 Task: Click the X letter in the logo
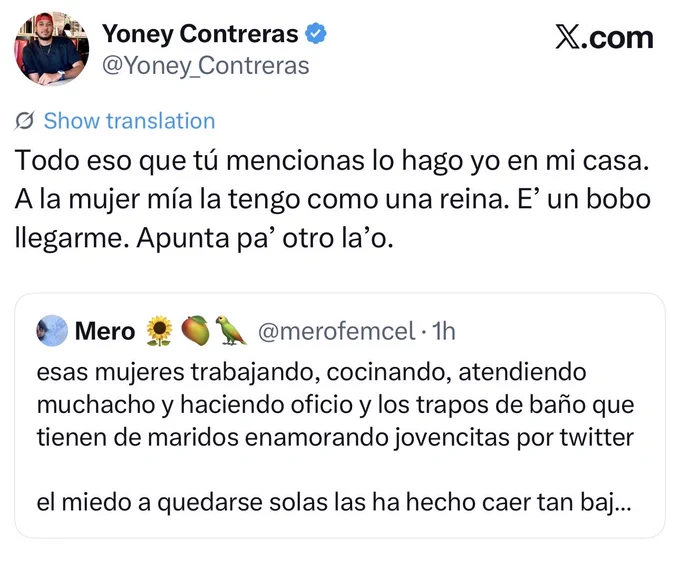567,38
